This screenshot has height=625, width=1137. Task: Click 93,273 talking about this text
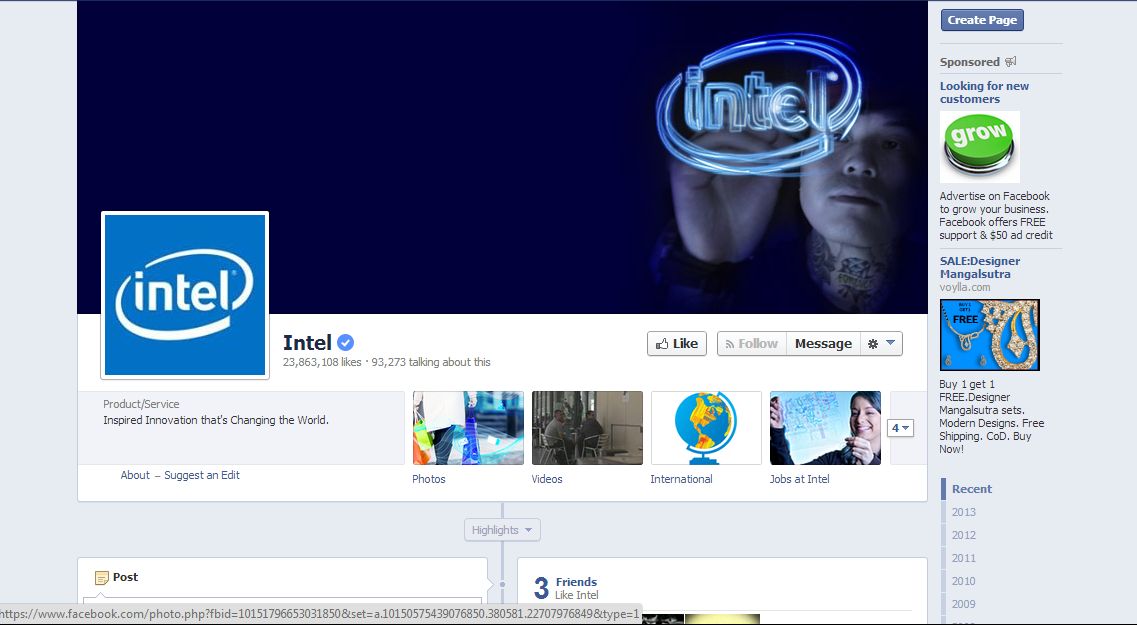click(431, 362)
